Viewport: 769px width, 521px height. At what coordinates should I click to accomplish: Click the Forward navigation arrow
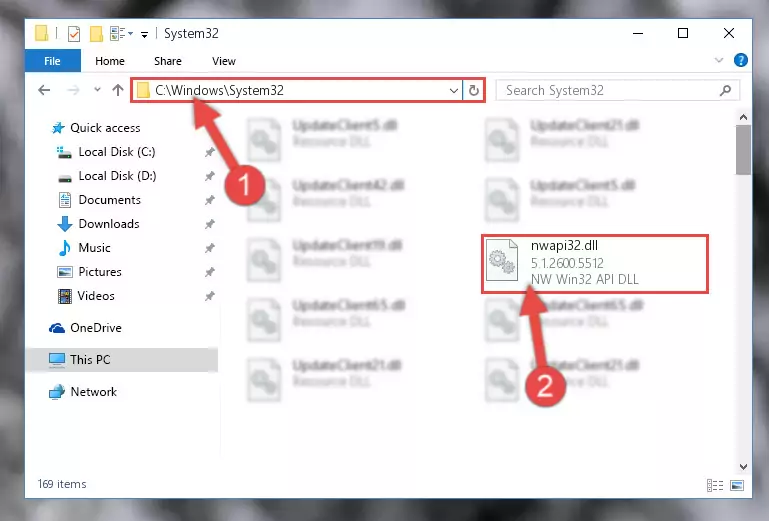point(73,90)
